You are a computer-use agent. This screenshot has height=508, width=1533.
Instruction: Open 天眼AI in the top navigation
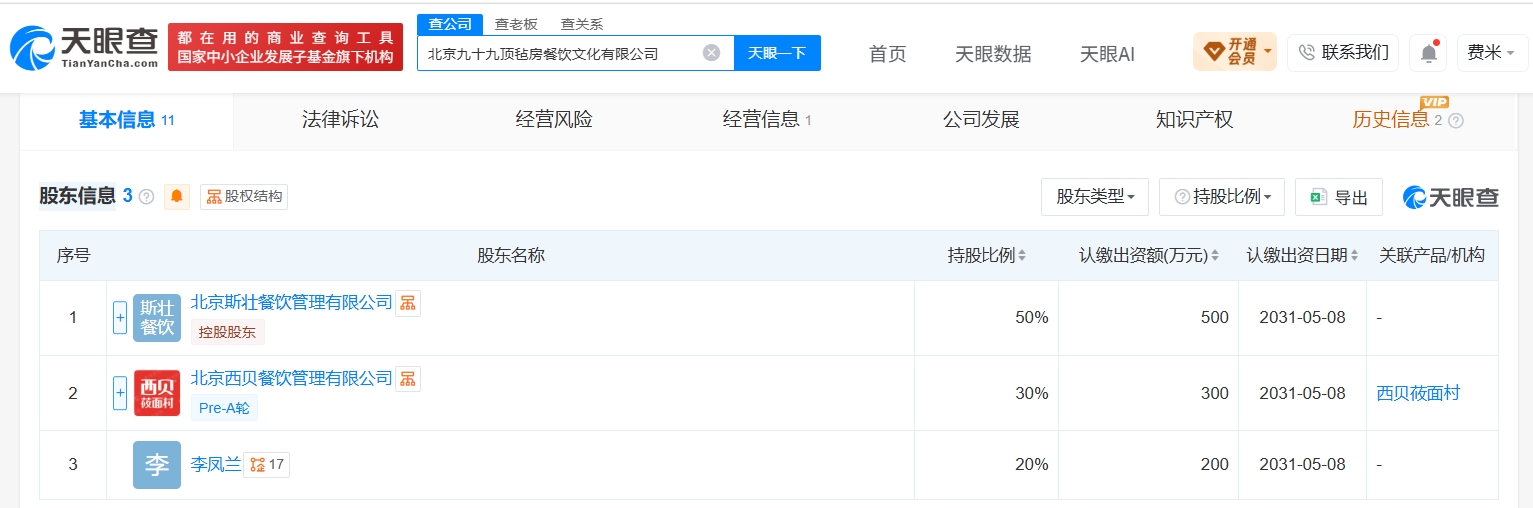pyautogui.click(x=1107, y=54)
